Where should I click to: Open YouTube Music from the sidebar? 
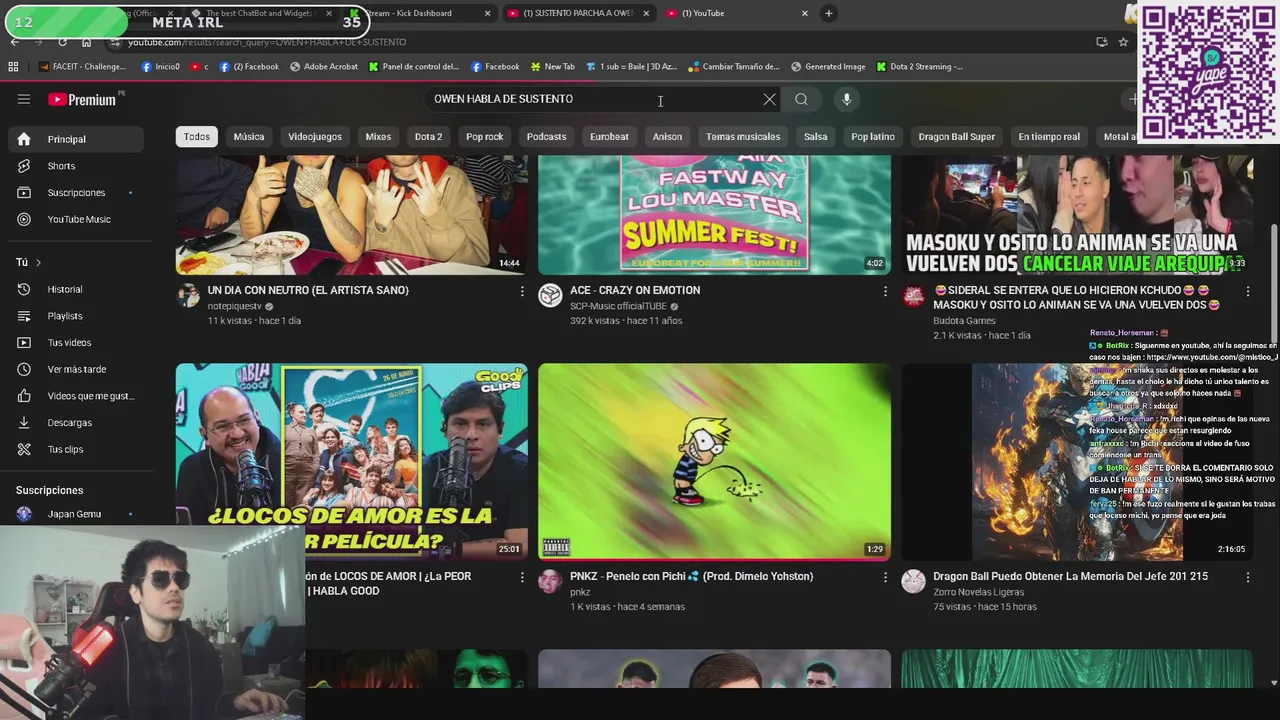(75, 219)
